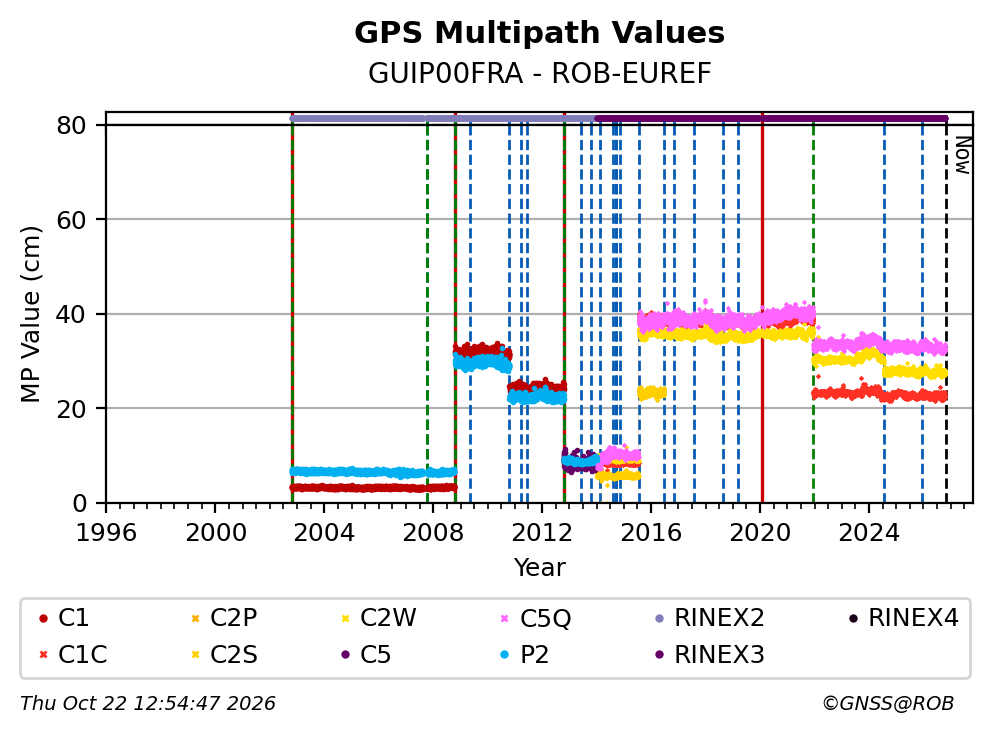Click the orange C2P legend marker
992x734 pixels.
coord(195,618)
